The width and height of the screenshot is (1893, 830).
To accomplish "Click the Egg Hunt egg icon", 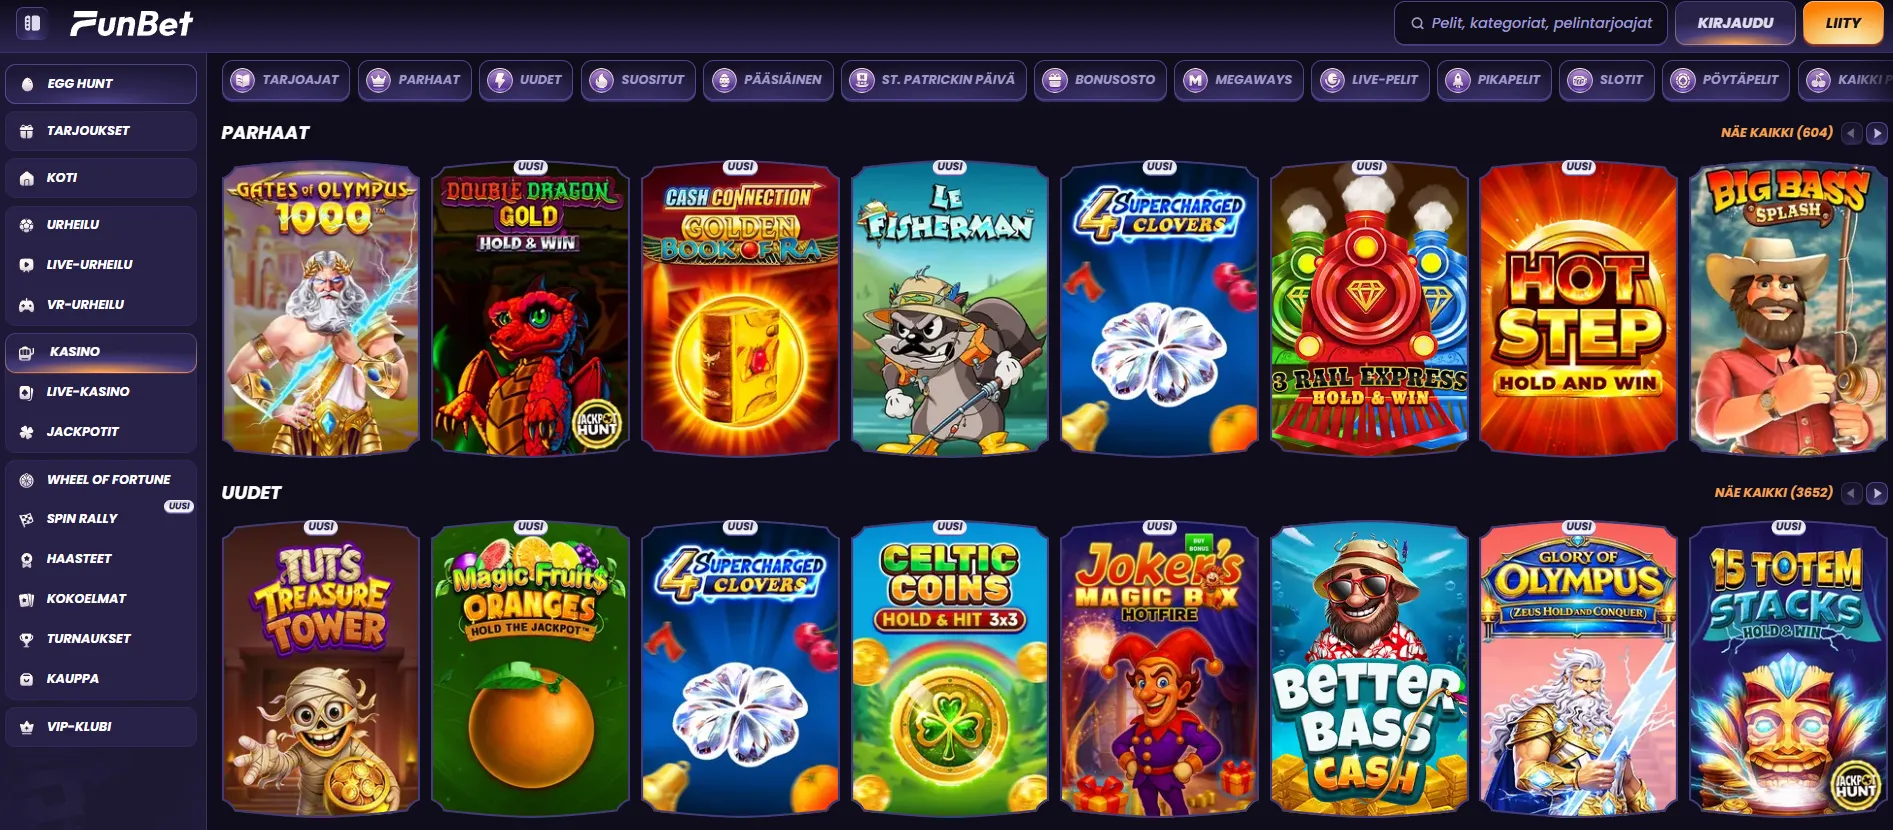I will (x=27, y=84).
